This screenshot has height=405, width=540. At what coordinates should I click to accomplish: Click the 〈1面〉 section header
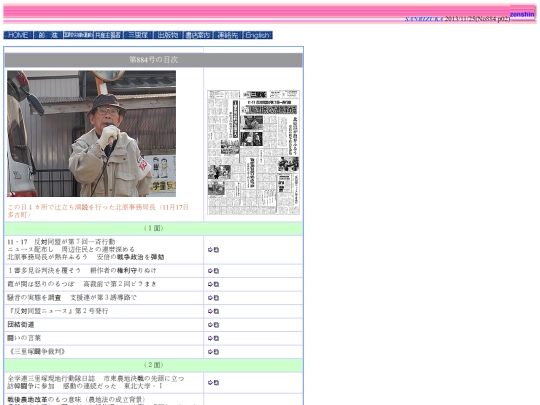tap(154, 228)
